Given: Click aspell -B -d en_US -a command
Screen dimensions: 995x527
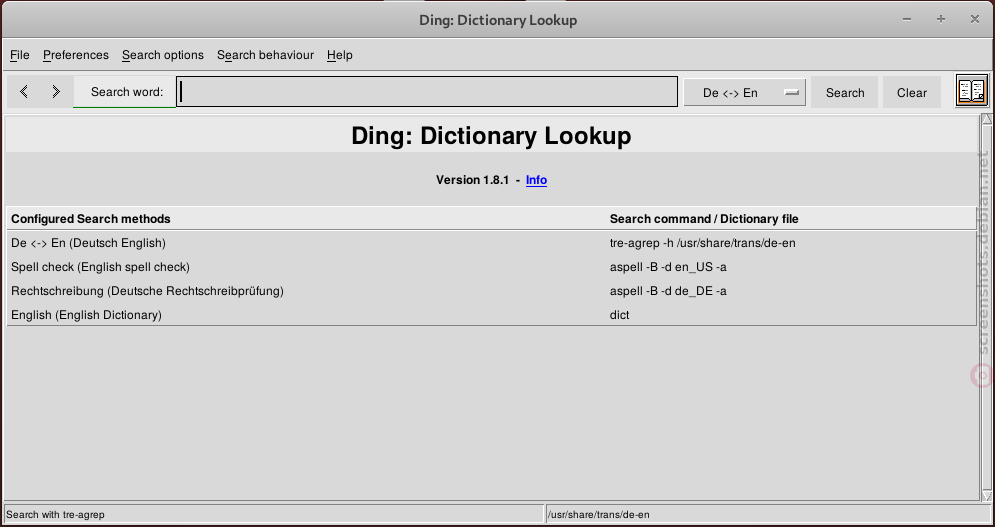Looking at the screenshot, I should pyautogui.click(x=668, y=267).
